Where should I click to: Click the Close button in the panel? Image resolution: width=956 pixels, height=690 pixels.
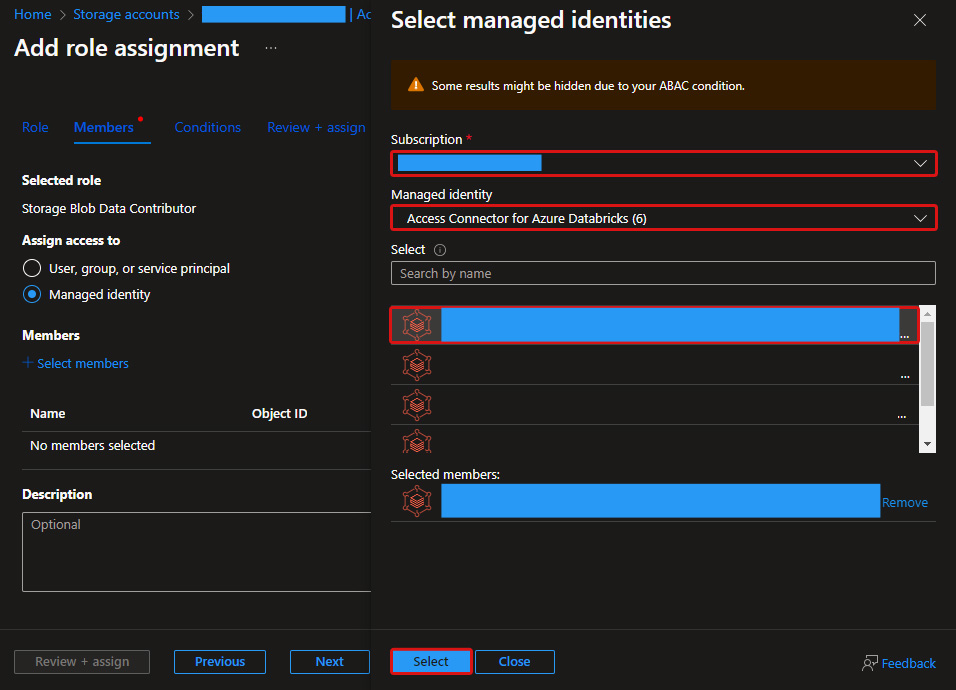515,661
